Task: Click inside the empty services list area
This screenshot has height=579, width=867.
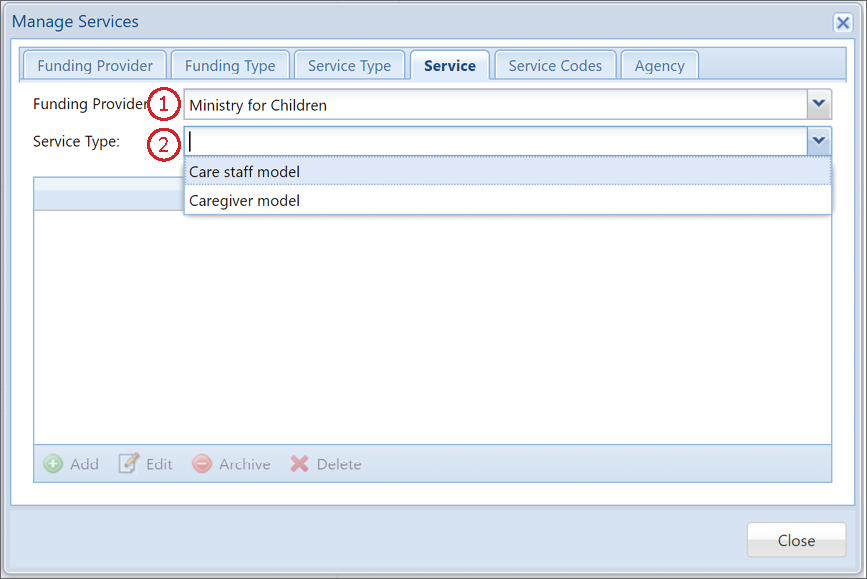Action: [432, 326]
